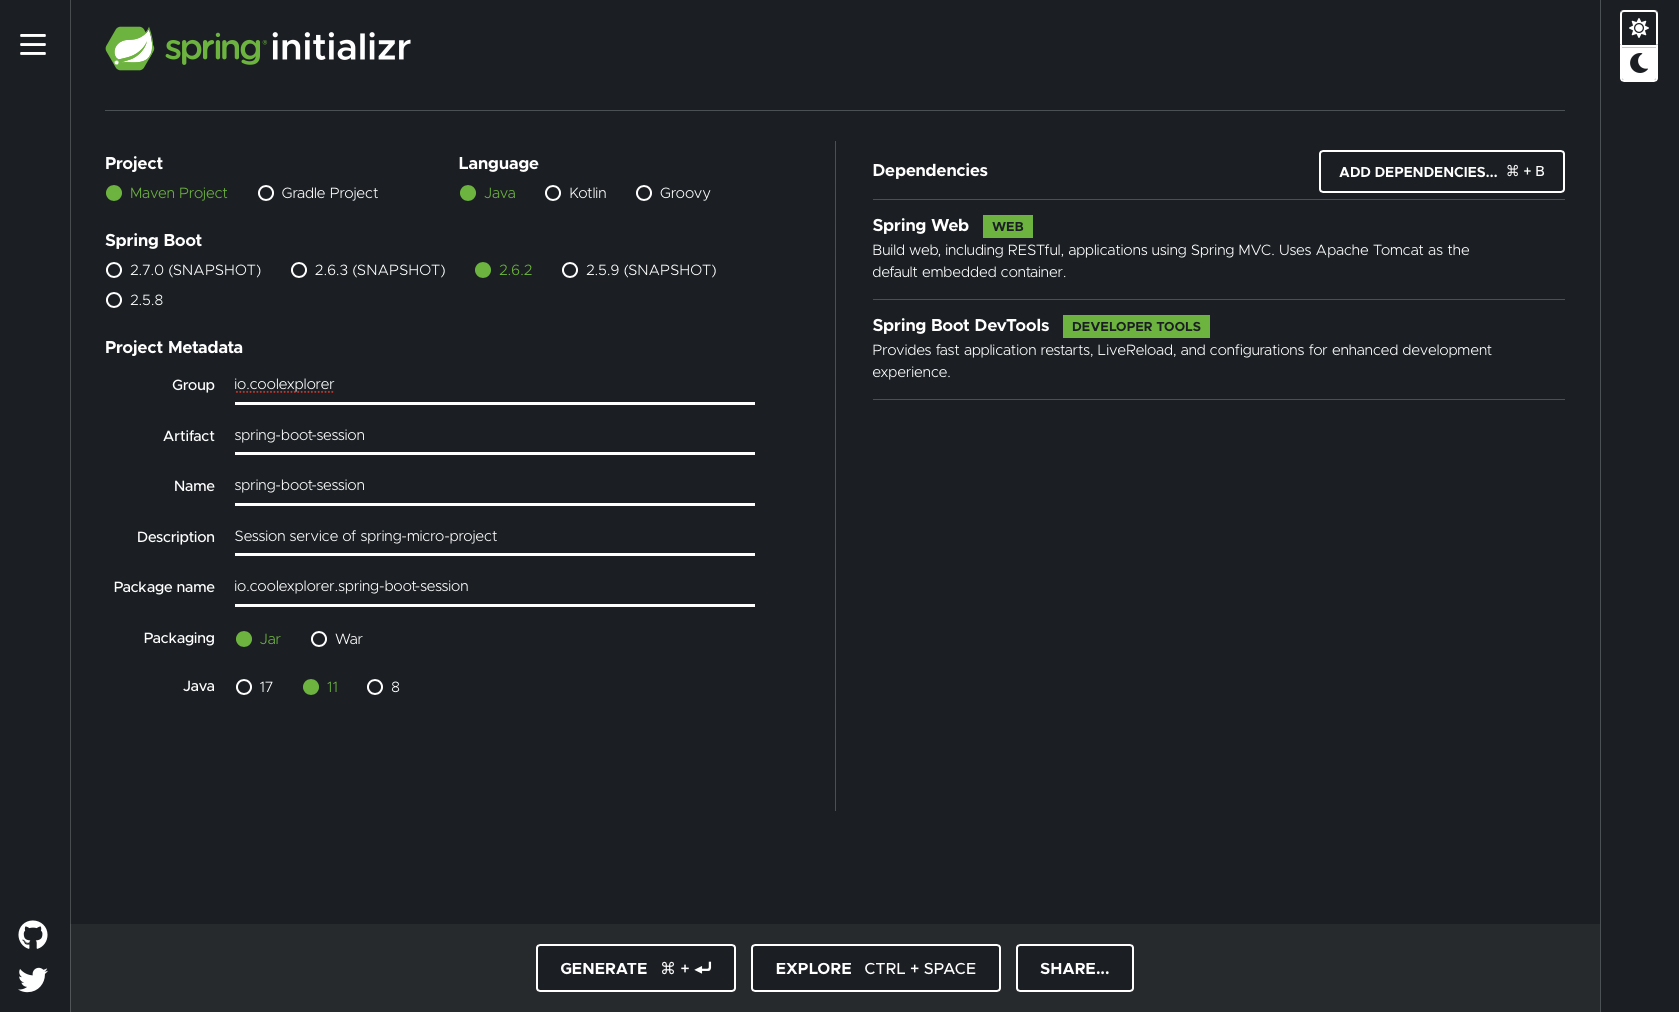Screen dimensions: 1679x1012
Task: Choose Java language option
Action: tap(488, 193)
